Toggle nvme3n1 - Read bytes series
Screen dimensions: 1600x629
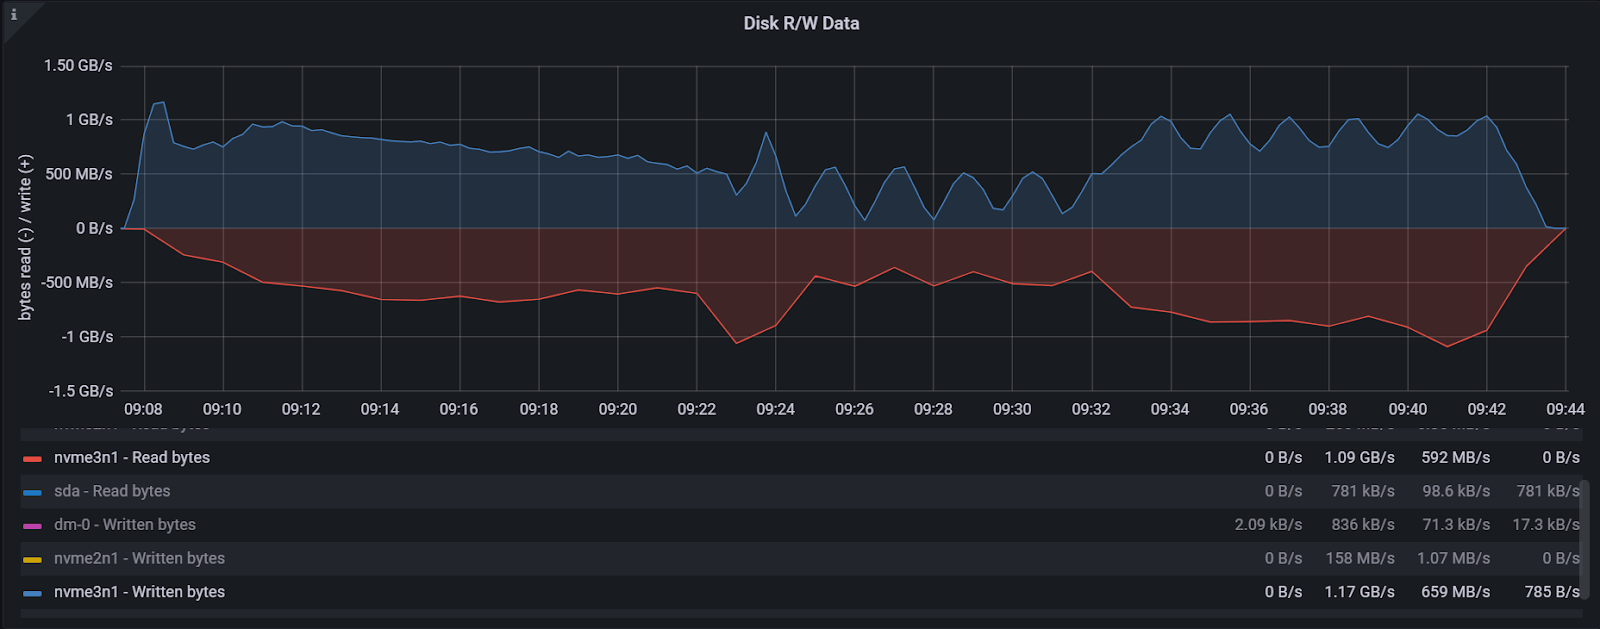click(132, 457)
